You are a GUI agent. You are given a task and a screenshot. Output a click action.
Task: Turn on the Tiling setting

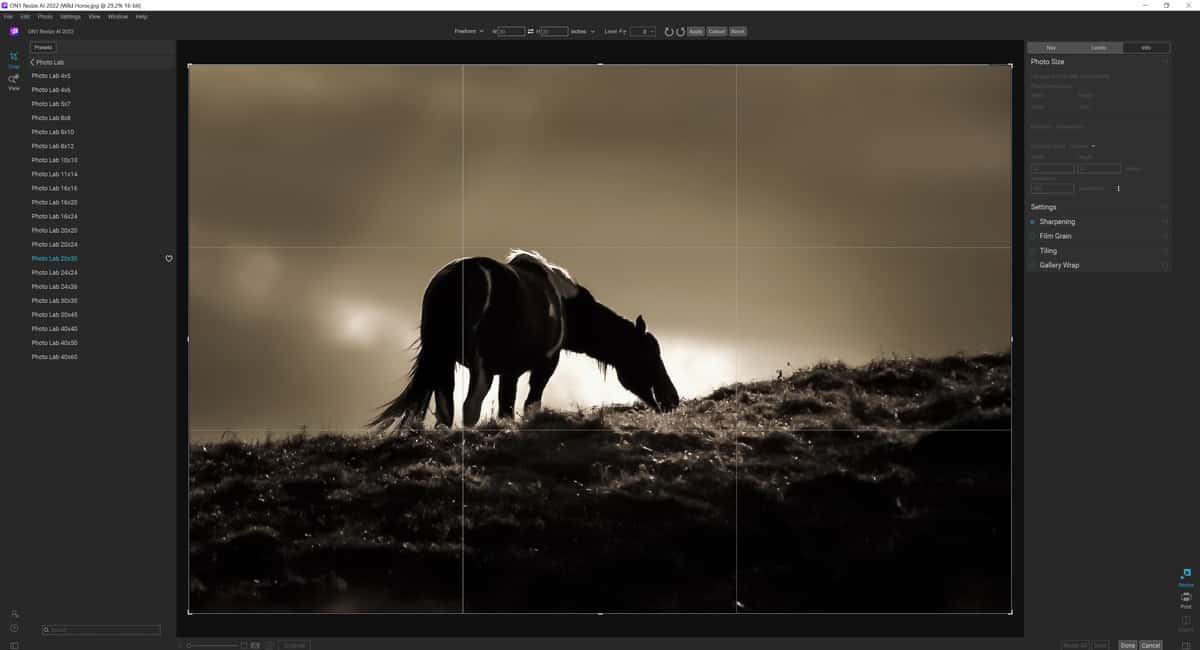[x=1033, y=251]
